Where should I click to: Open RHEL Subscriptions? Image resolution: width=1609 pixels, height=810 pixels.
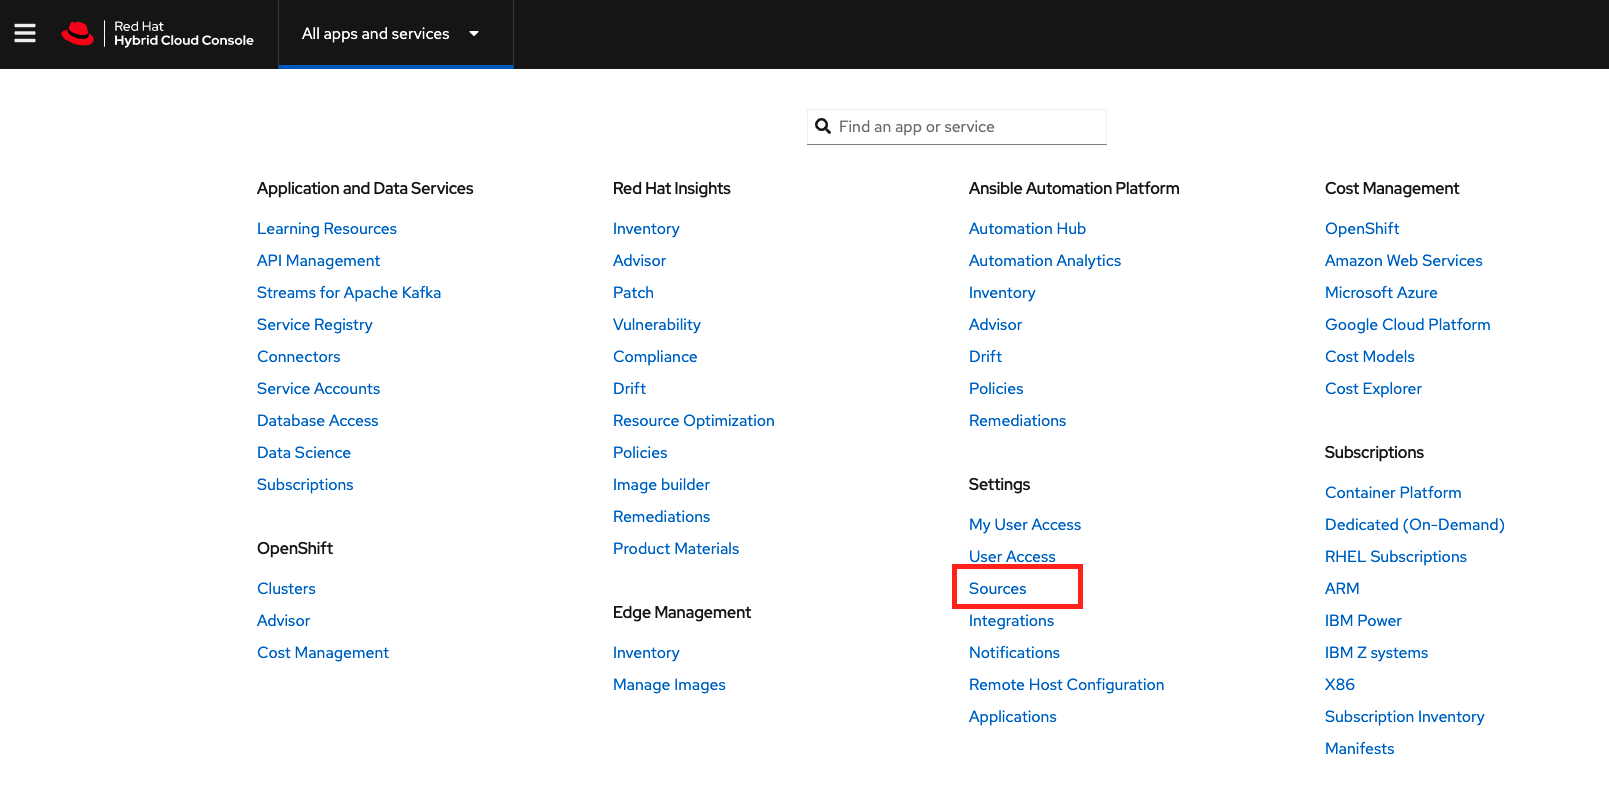click(x=1395, y=557)
